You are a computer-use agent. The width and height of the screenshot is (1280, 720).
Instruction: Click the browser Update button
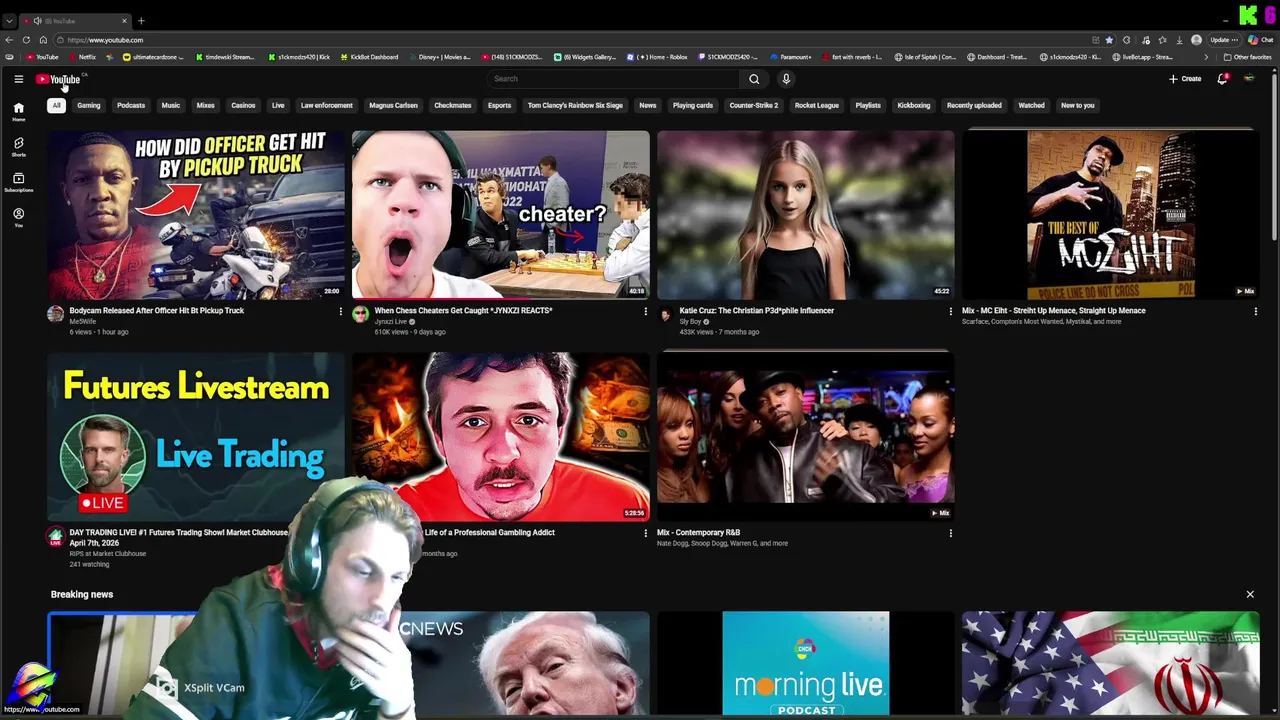1223,40
